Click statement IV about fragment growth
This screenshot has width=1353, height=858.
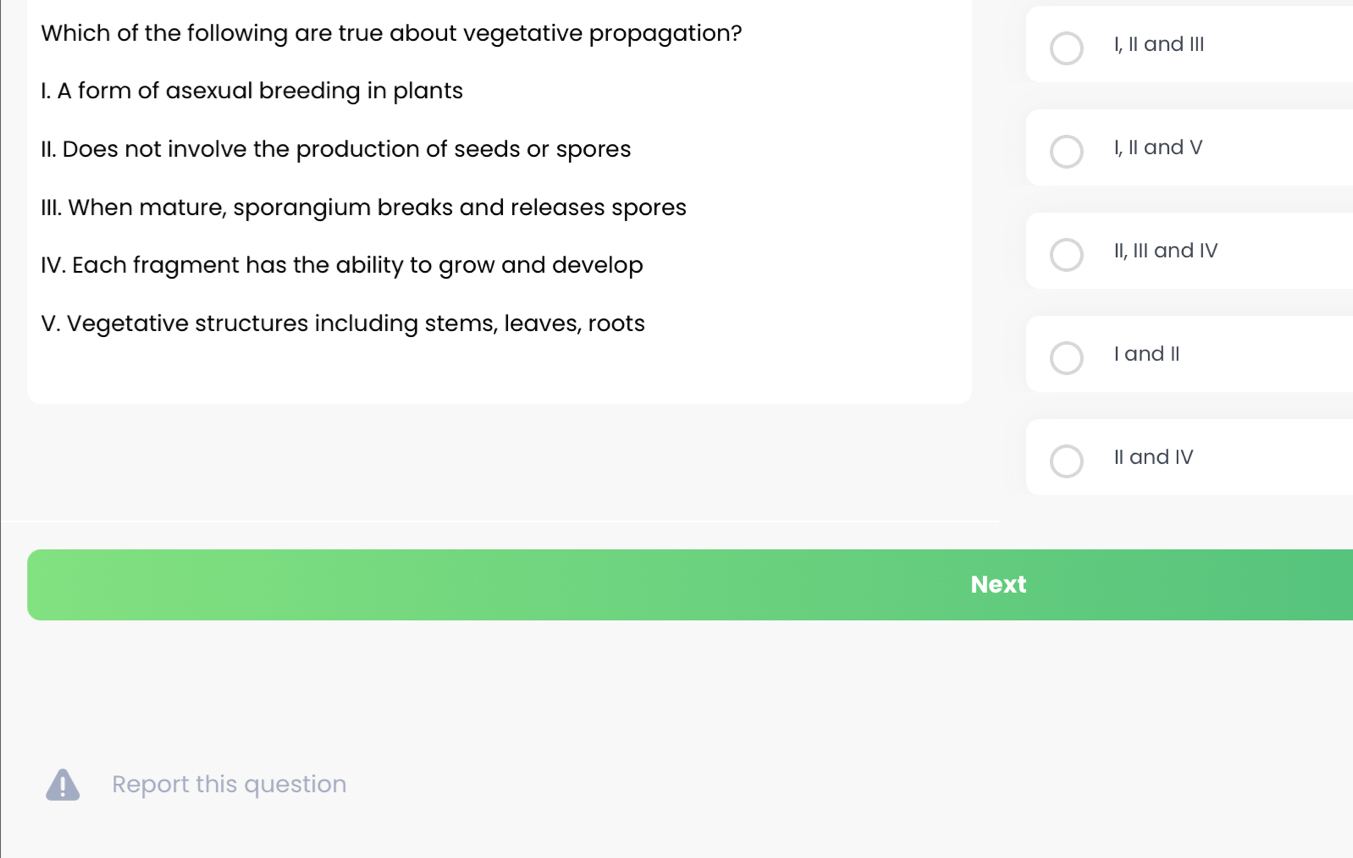click(342, 265)
